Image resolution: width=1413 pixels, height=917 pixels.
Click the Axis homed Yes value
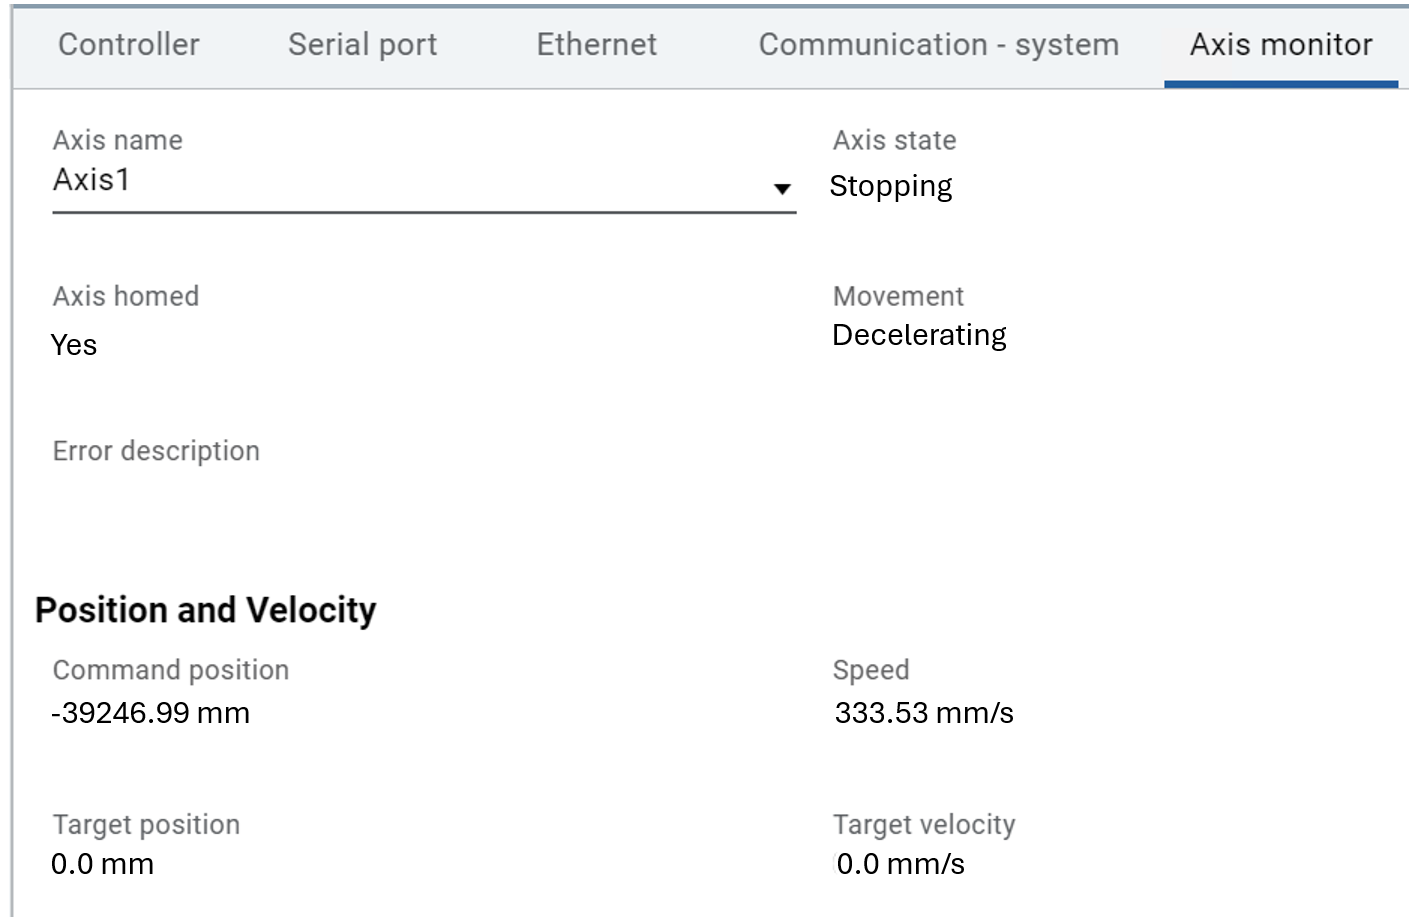point(74,345)
